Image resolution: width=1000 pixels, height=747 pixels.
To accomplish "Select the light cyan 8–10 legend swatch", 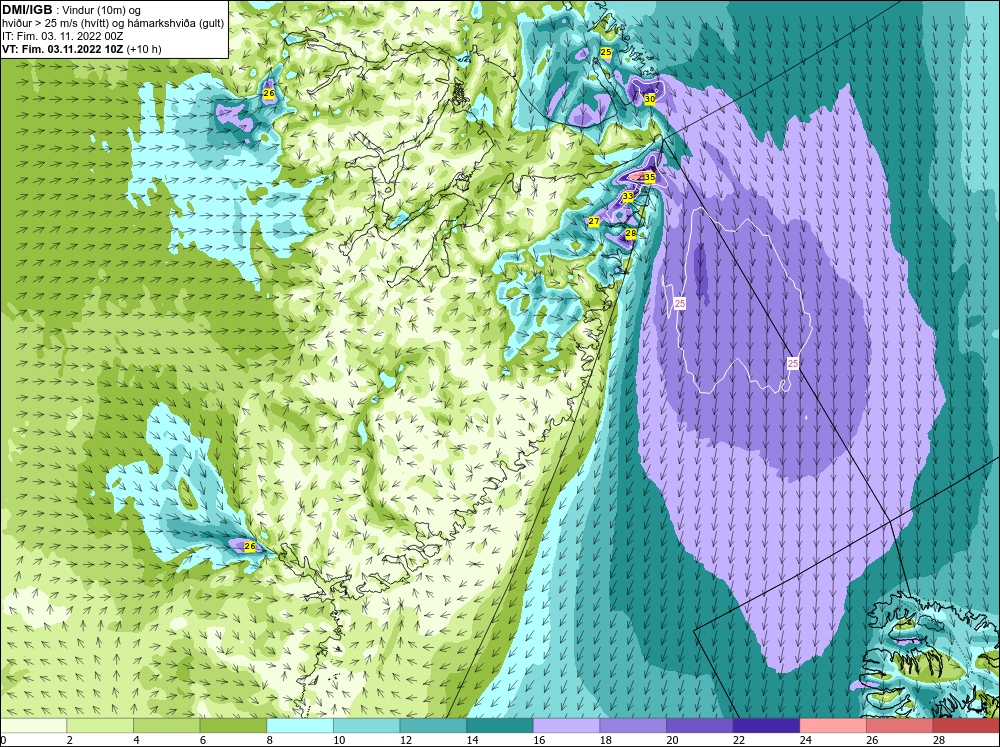I will point(300,726).
